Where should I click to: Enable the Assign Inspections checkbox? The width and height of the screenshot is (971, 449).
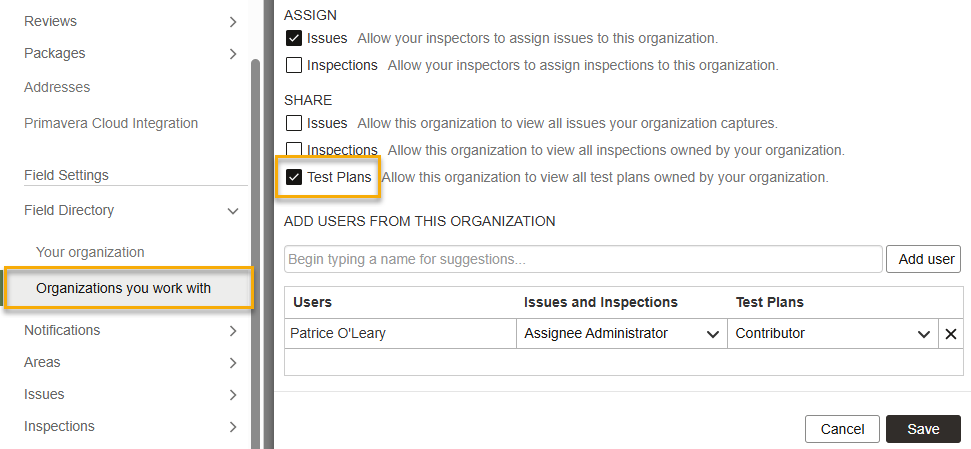tap(294, 65)
